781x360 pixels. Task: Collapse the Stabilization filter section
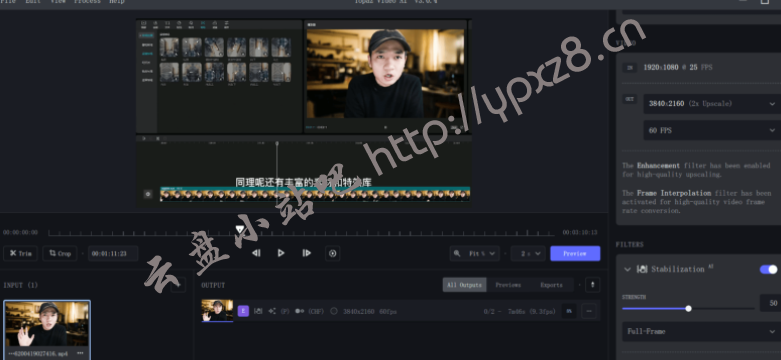[x=628, y=269]
